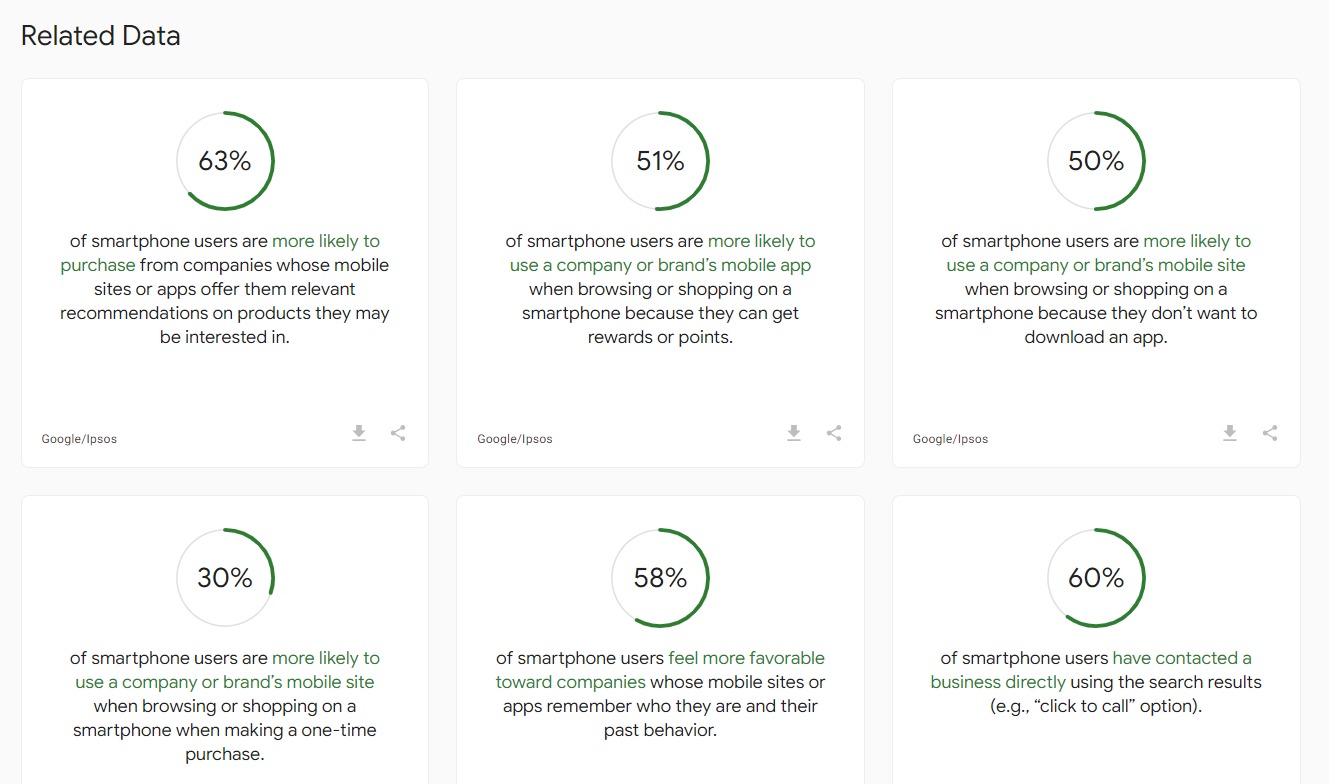
Task: Share the 50% mobile site stat card
Action: [1270, 433]
